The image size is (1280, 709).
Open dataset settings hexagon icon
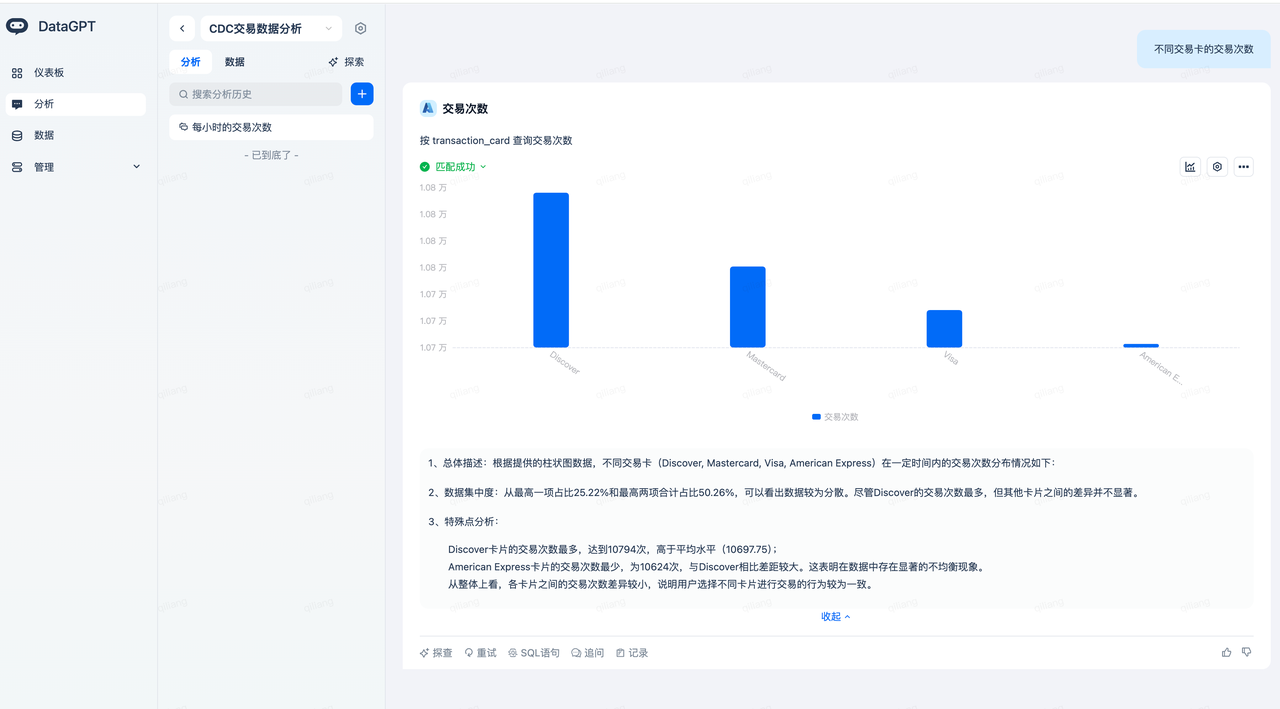coord(361,29)
